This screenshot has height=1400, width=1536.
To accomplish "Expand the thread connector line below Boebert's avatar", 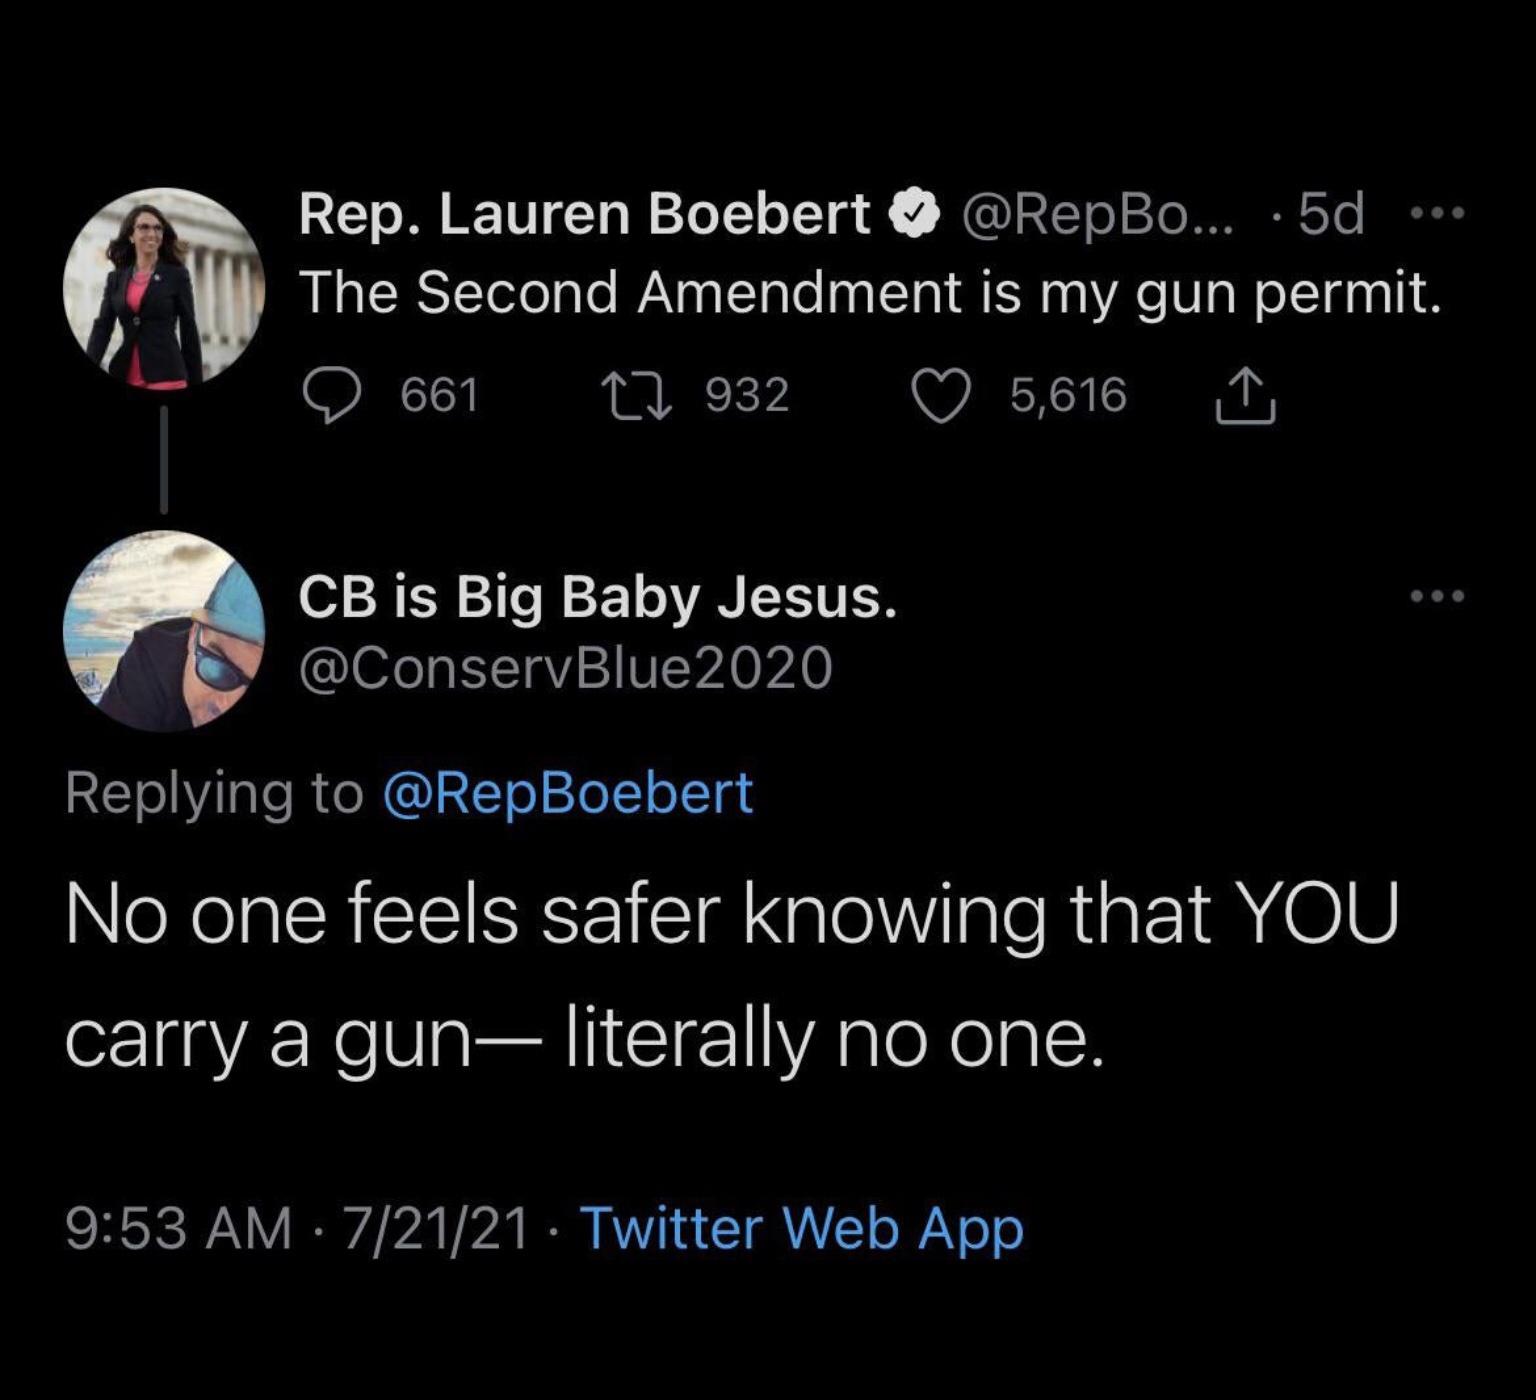I will [x=163, y=462].
